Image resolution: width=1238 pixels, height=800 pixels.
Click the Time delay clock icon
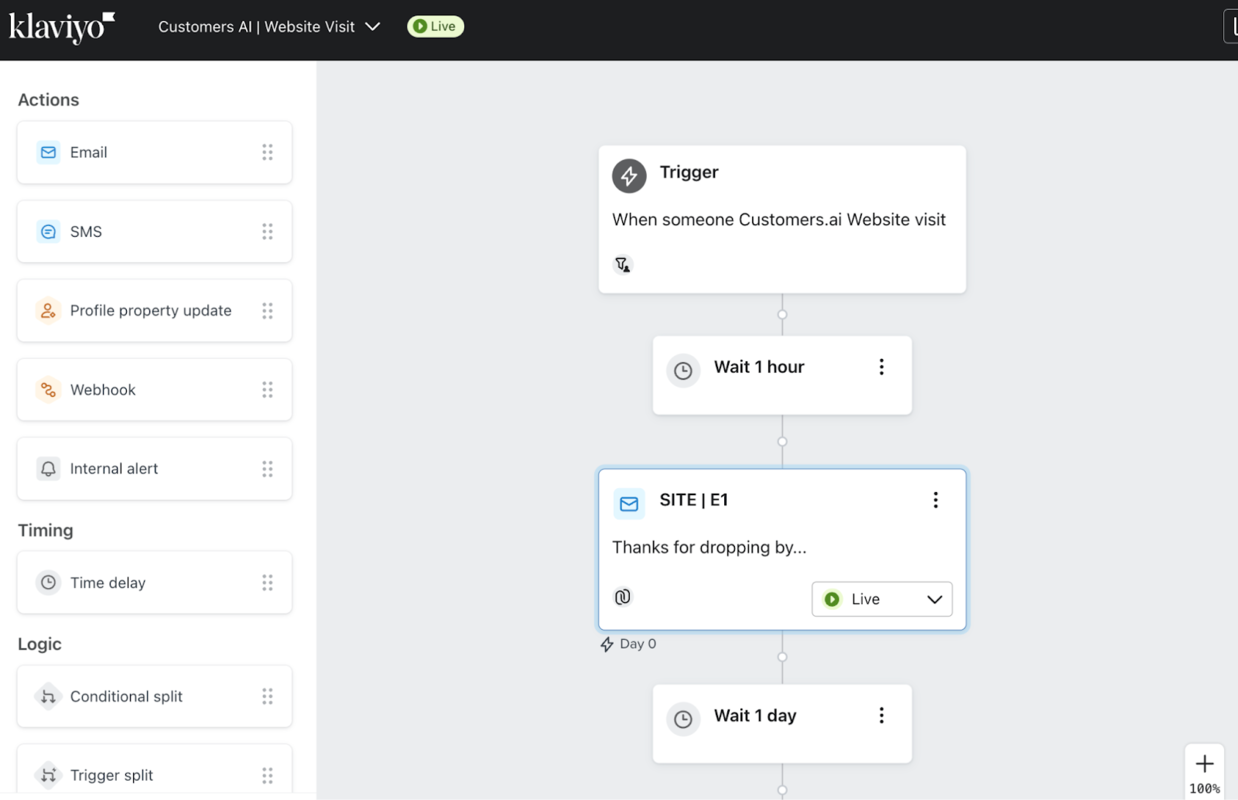48,581
